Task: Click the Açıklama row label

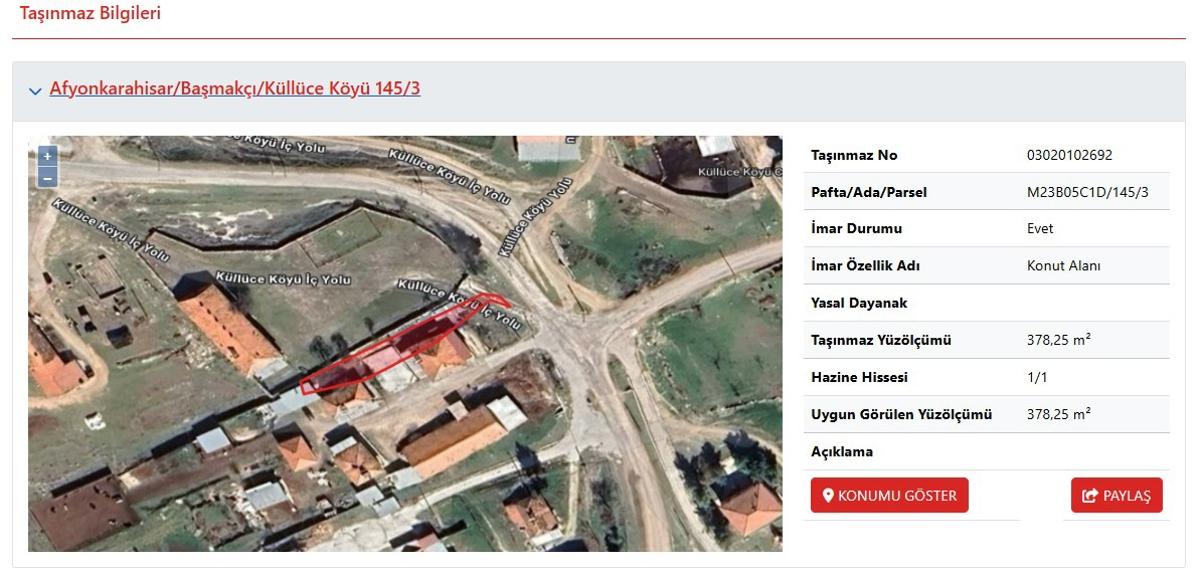Action: point(842,451)
